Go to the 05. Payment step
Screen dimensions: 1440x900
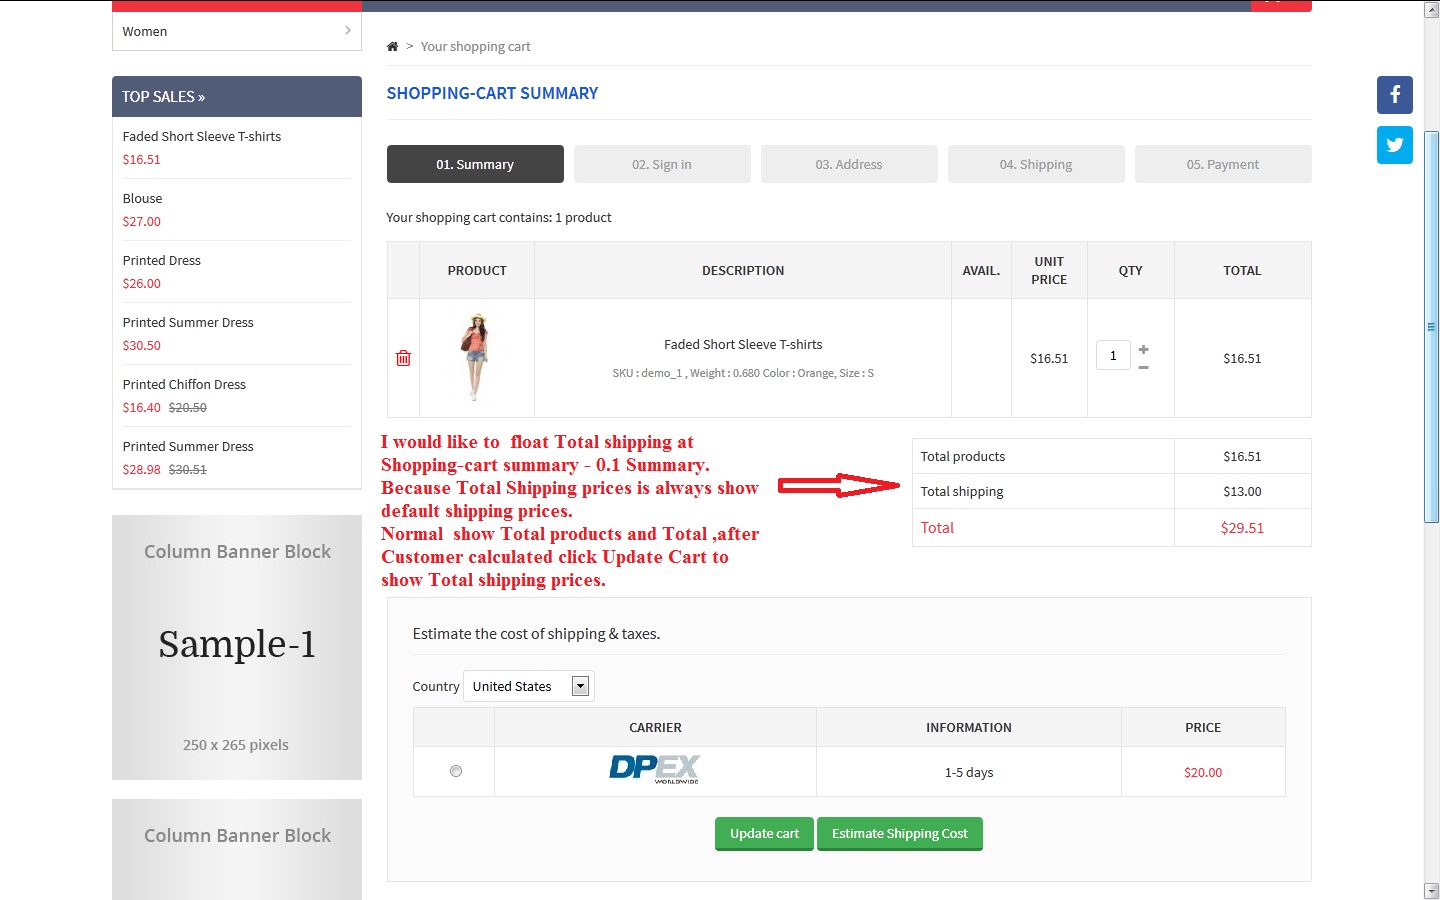[1223, 164]
